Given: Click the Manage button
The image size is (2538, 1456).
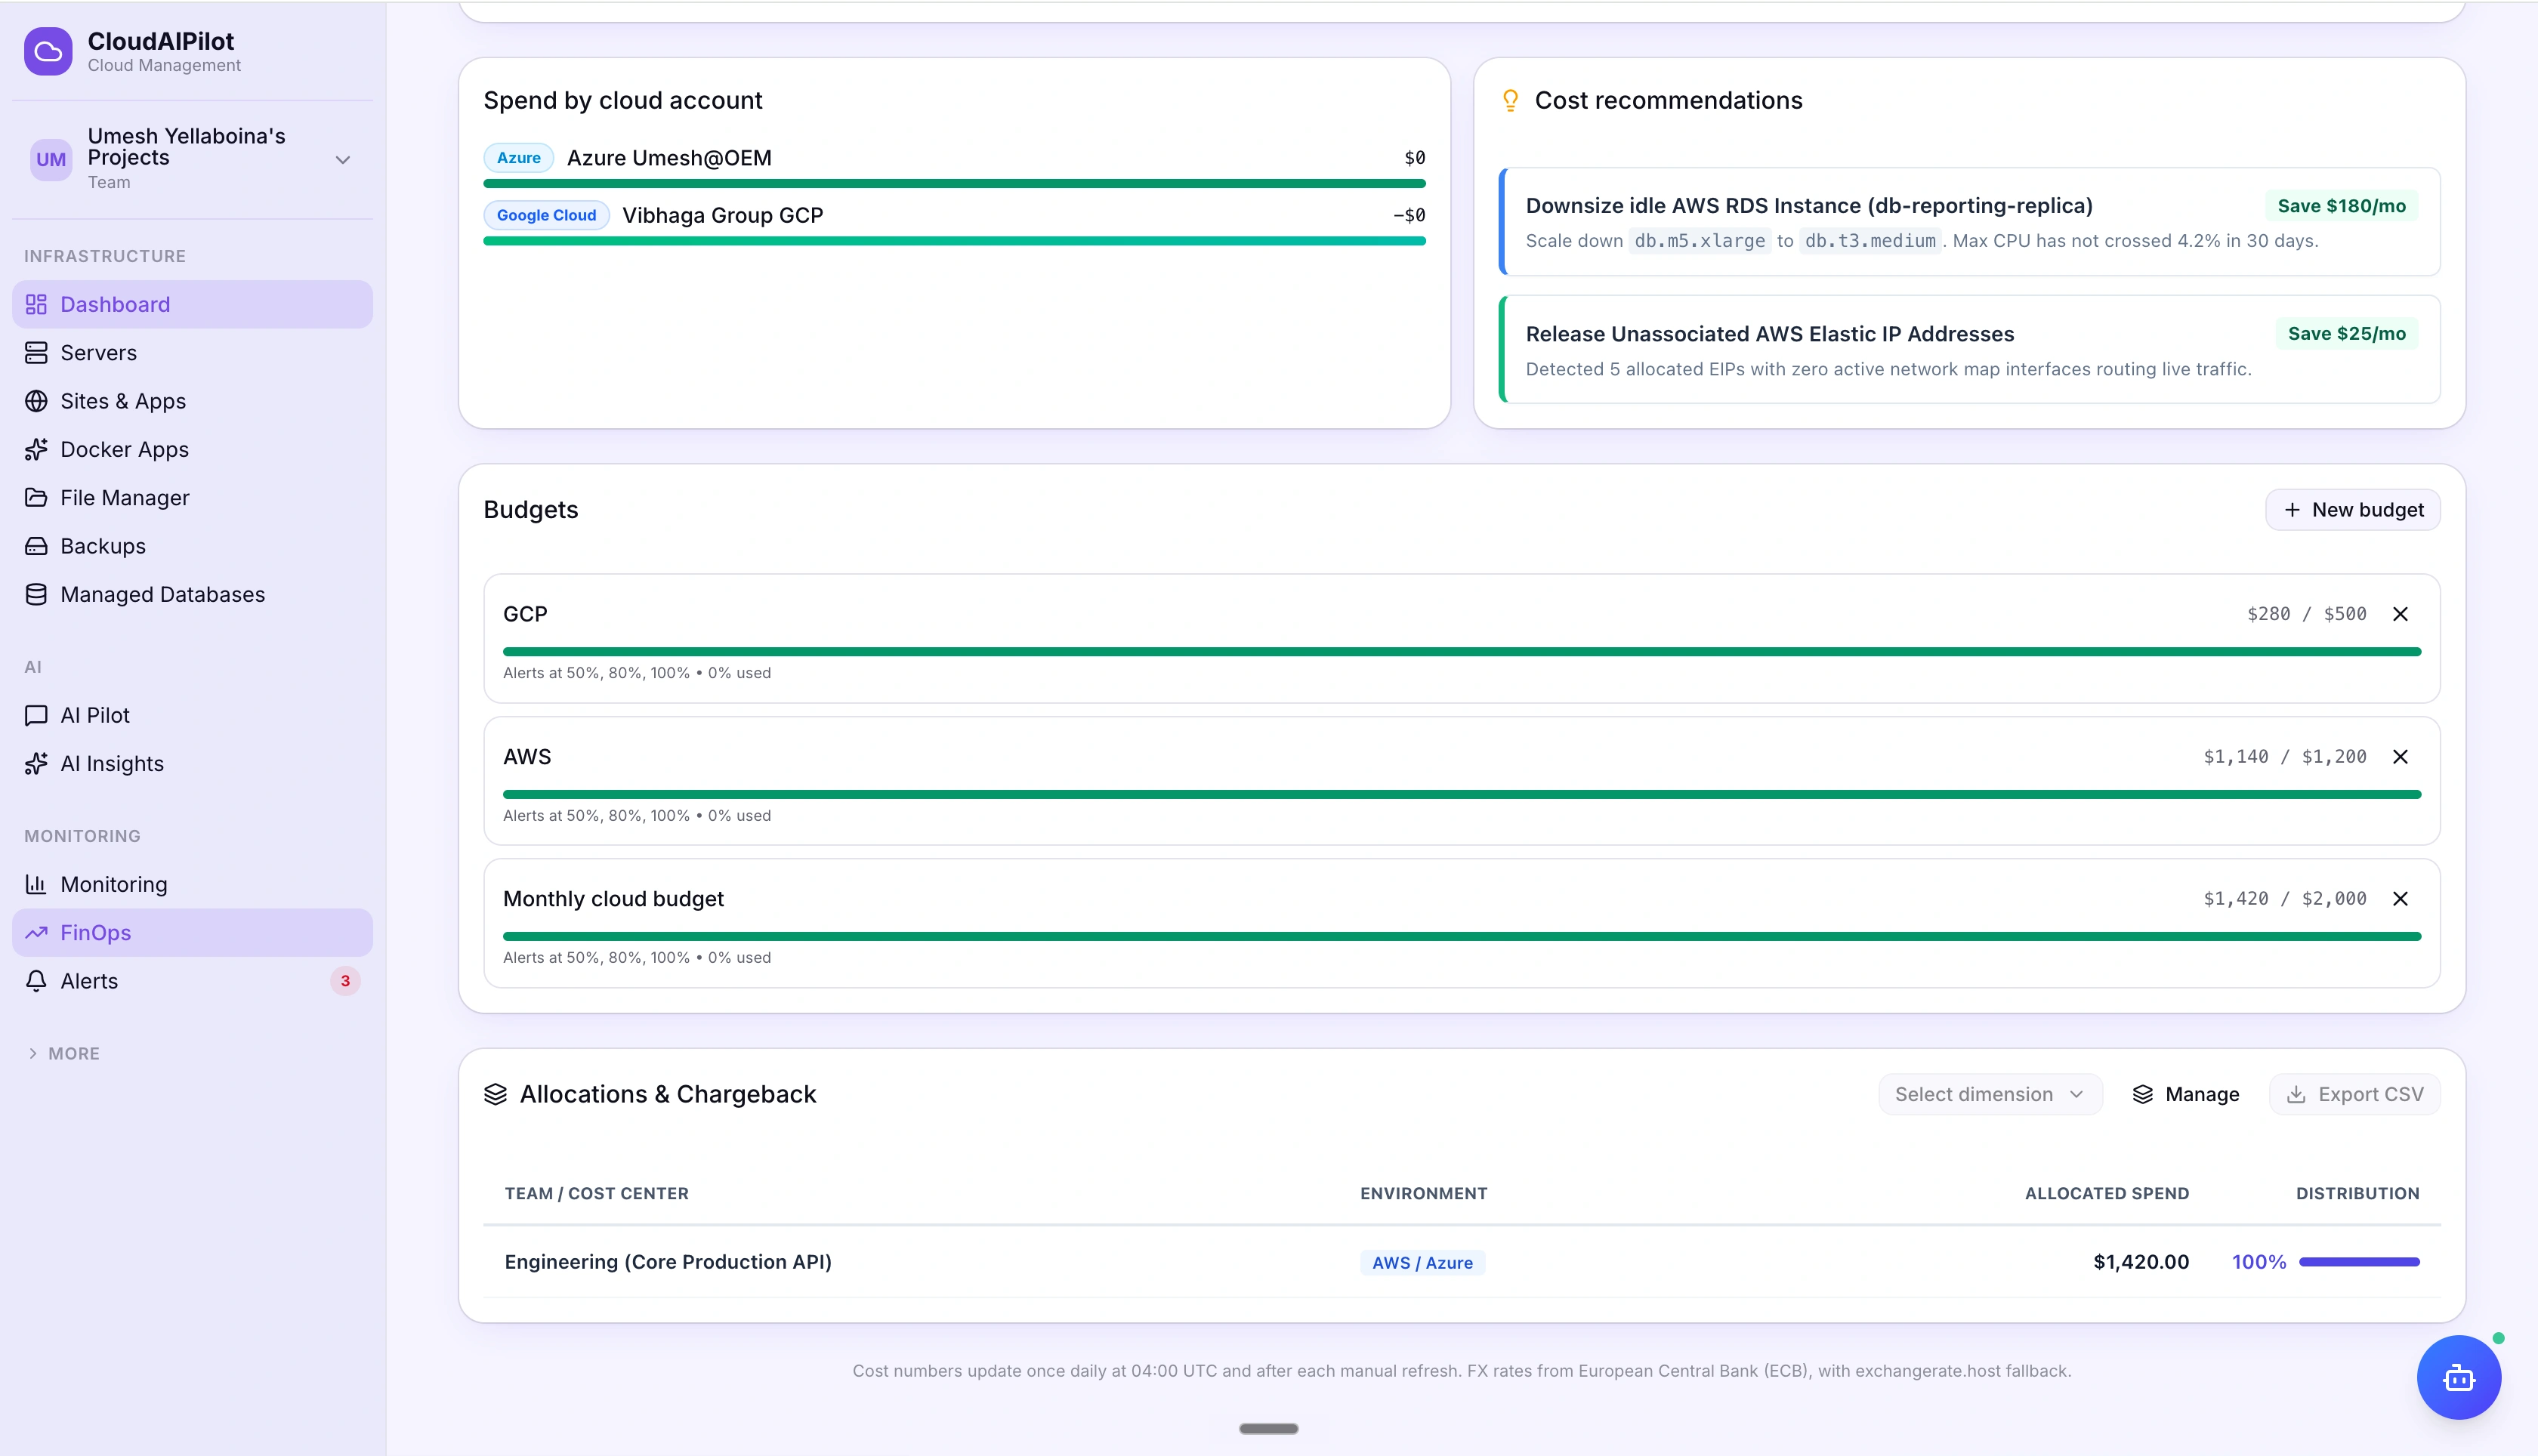Looking at the screenshot, I should pos(2186,1095).
